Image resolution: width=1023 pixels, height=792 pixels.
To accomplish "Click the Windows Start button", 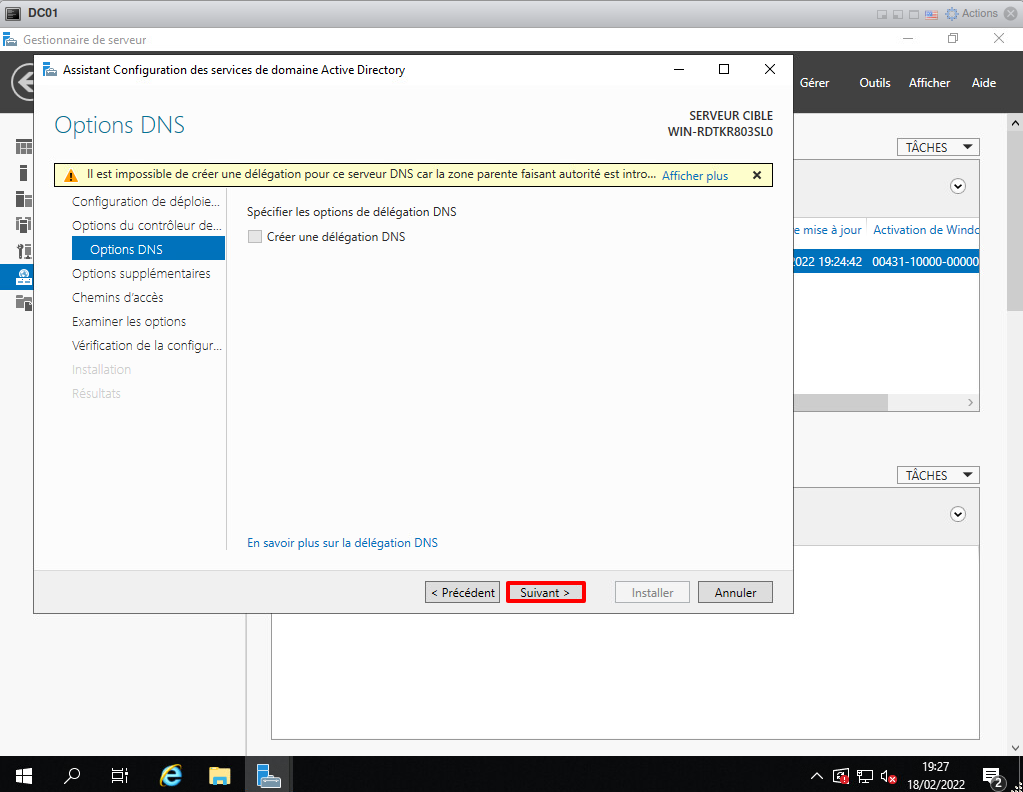I will point(24,774).
